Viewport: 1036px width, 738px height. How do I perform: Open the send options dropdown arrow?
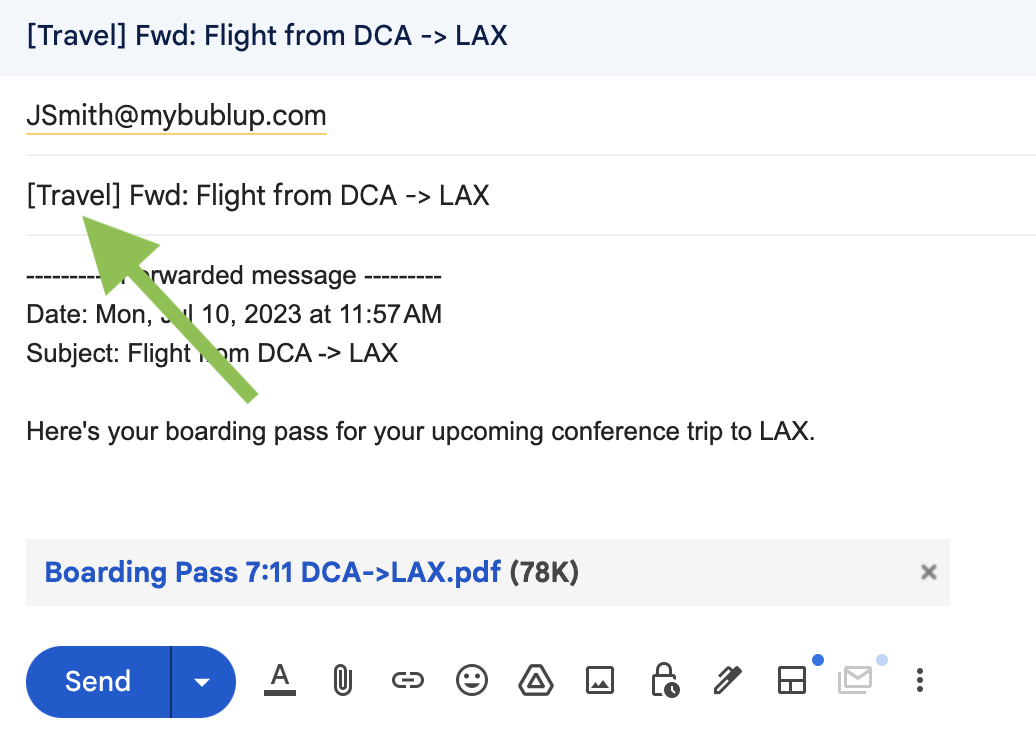pos(203,681)
